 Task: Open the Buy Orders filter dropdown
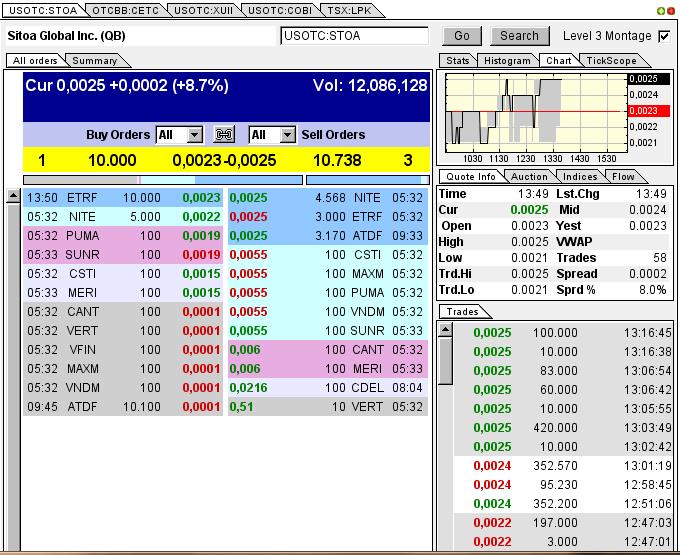pyautogui.click(x=194, y=135)
